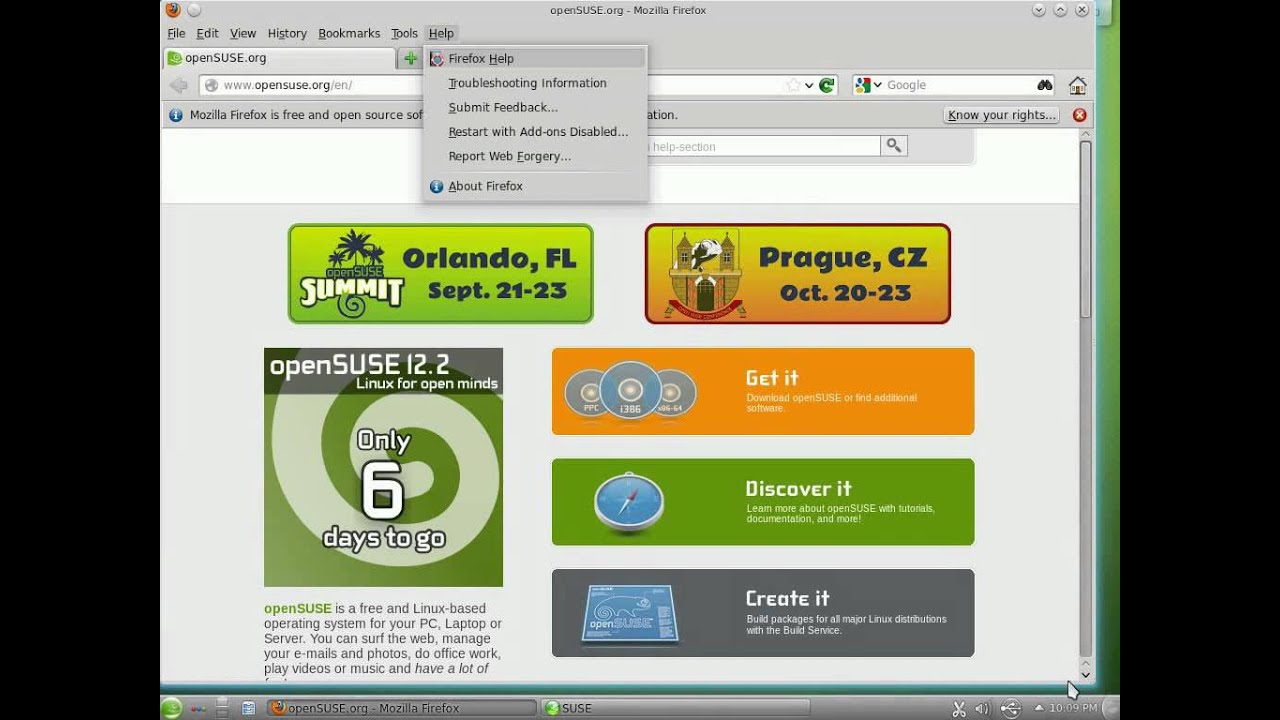Go to home page icon

click(1077, 85)
